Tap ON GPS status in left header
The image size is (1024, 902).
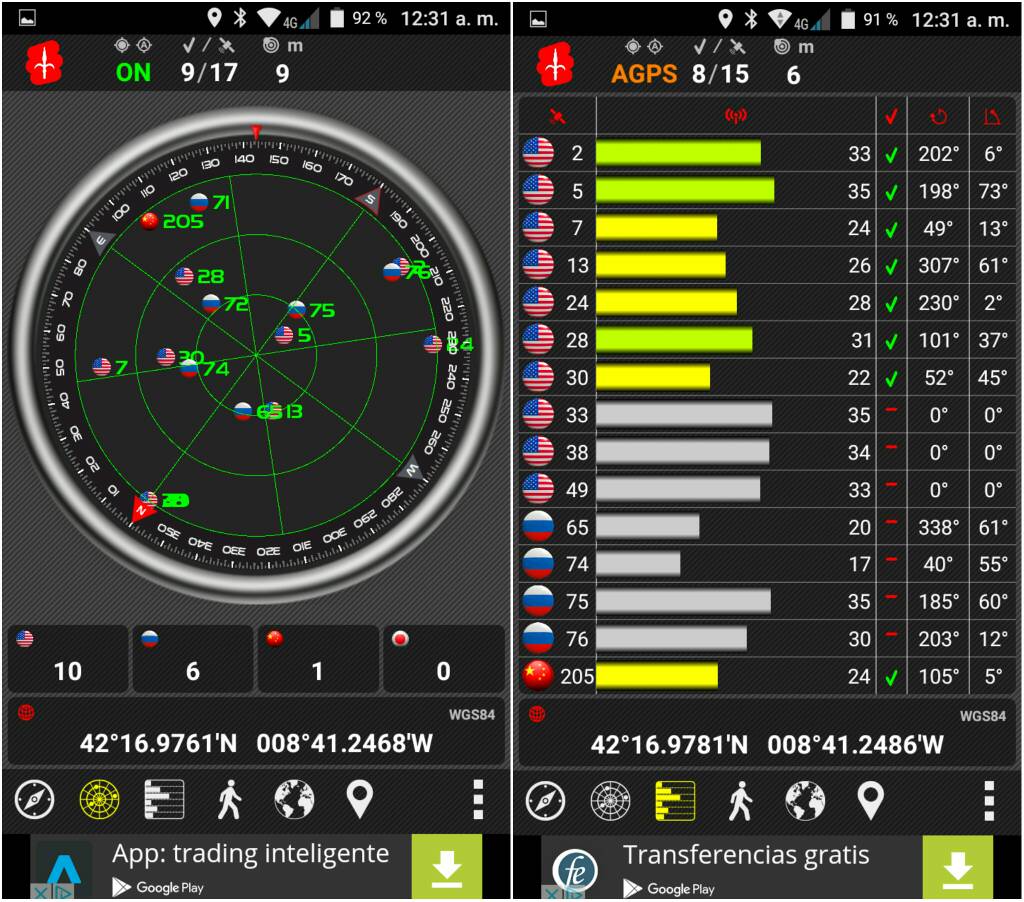(x=133, y=72)
